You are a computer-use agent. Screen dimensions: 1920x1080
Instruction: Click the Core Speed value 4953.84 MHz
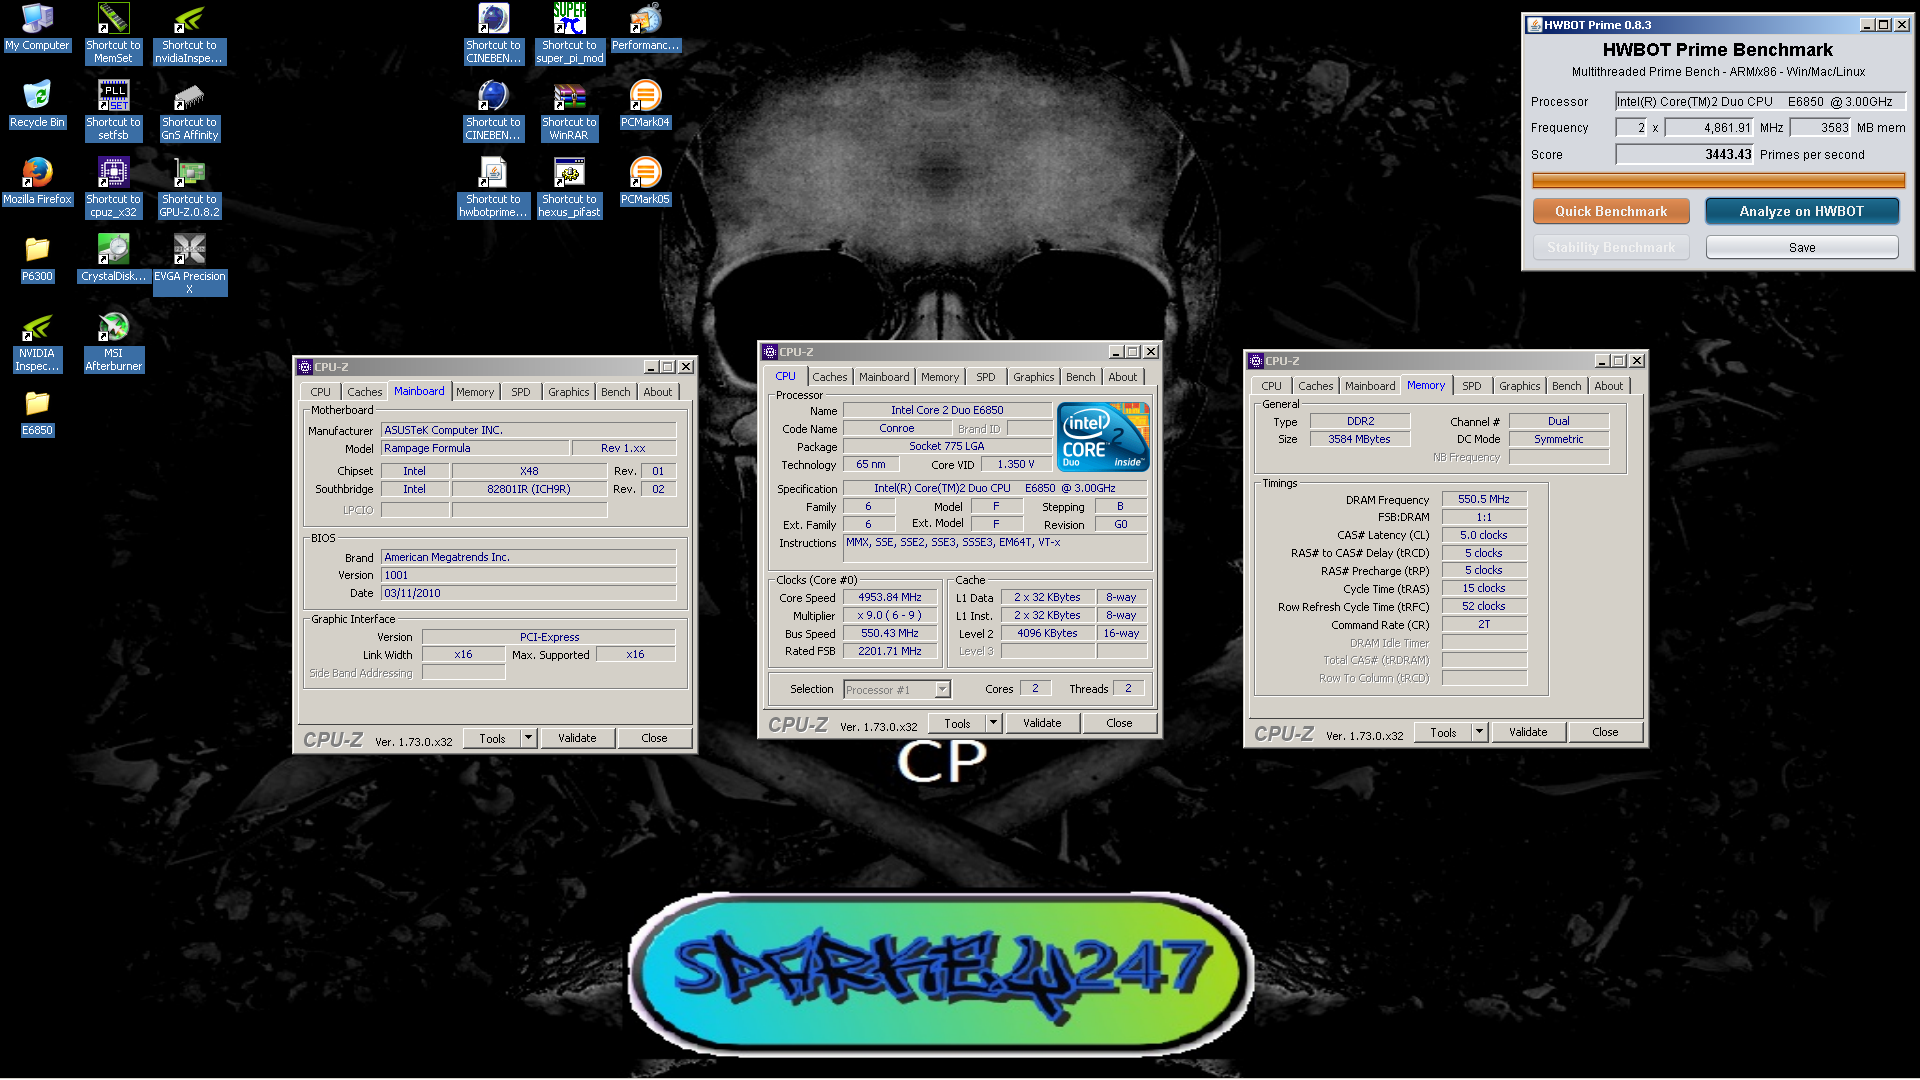coord(890,597)
